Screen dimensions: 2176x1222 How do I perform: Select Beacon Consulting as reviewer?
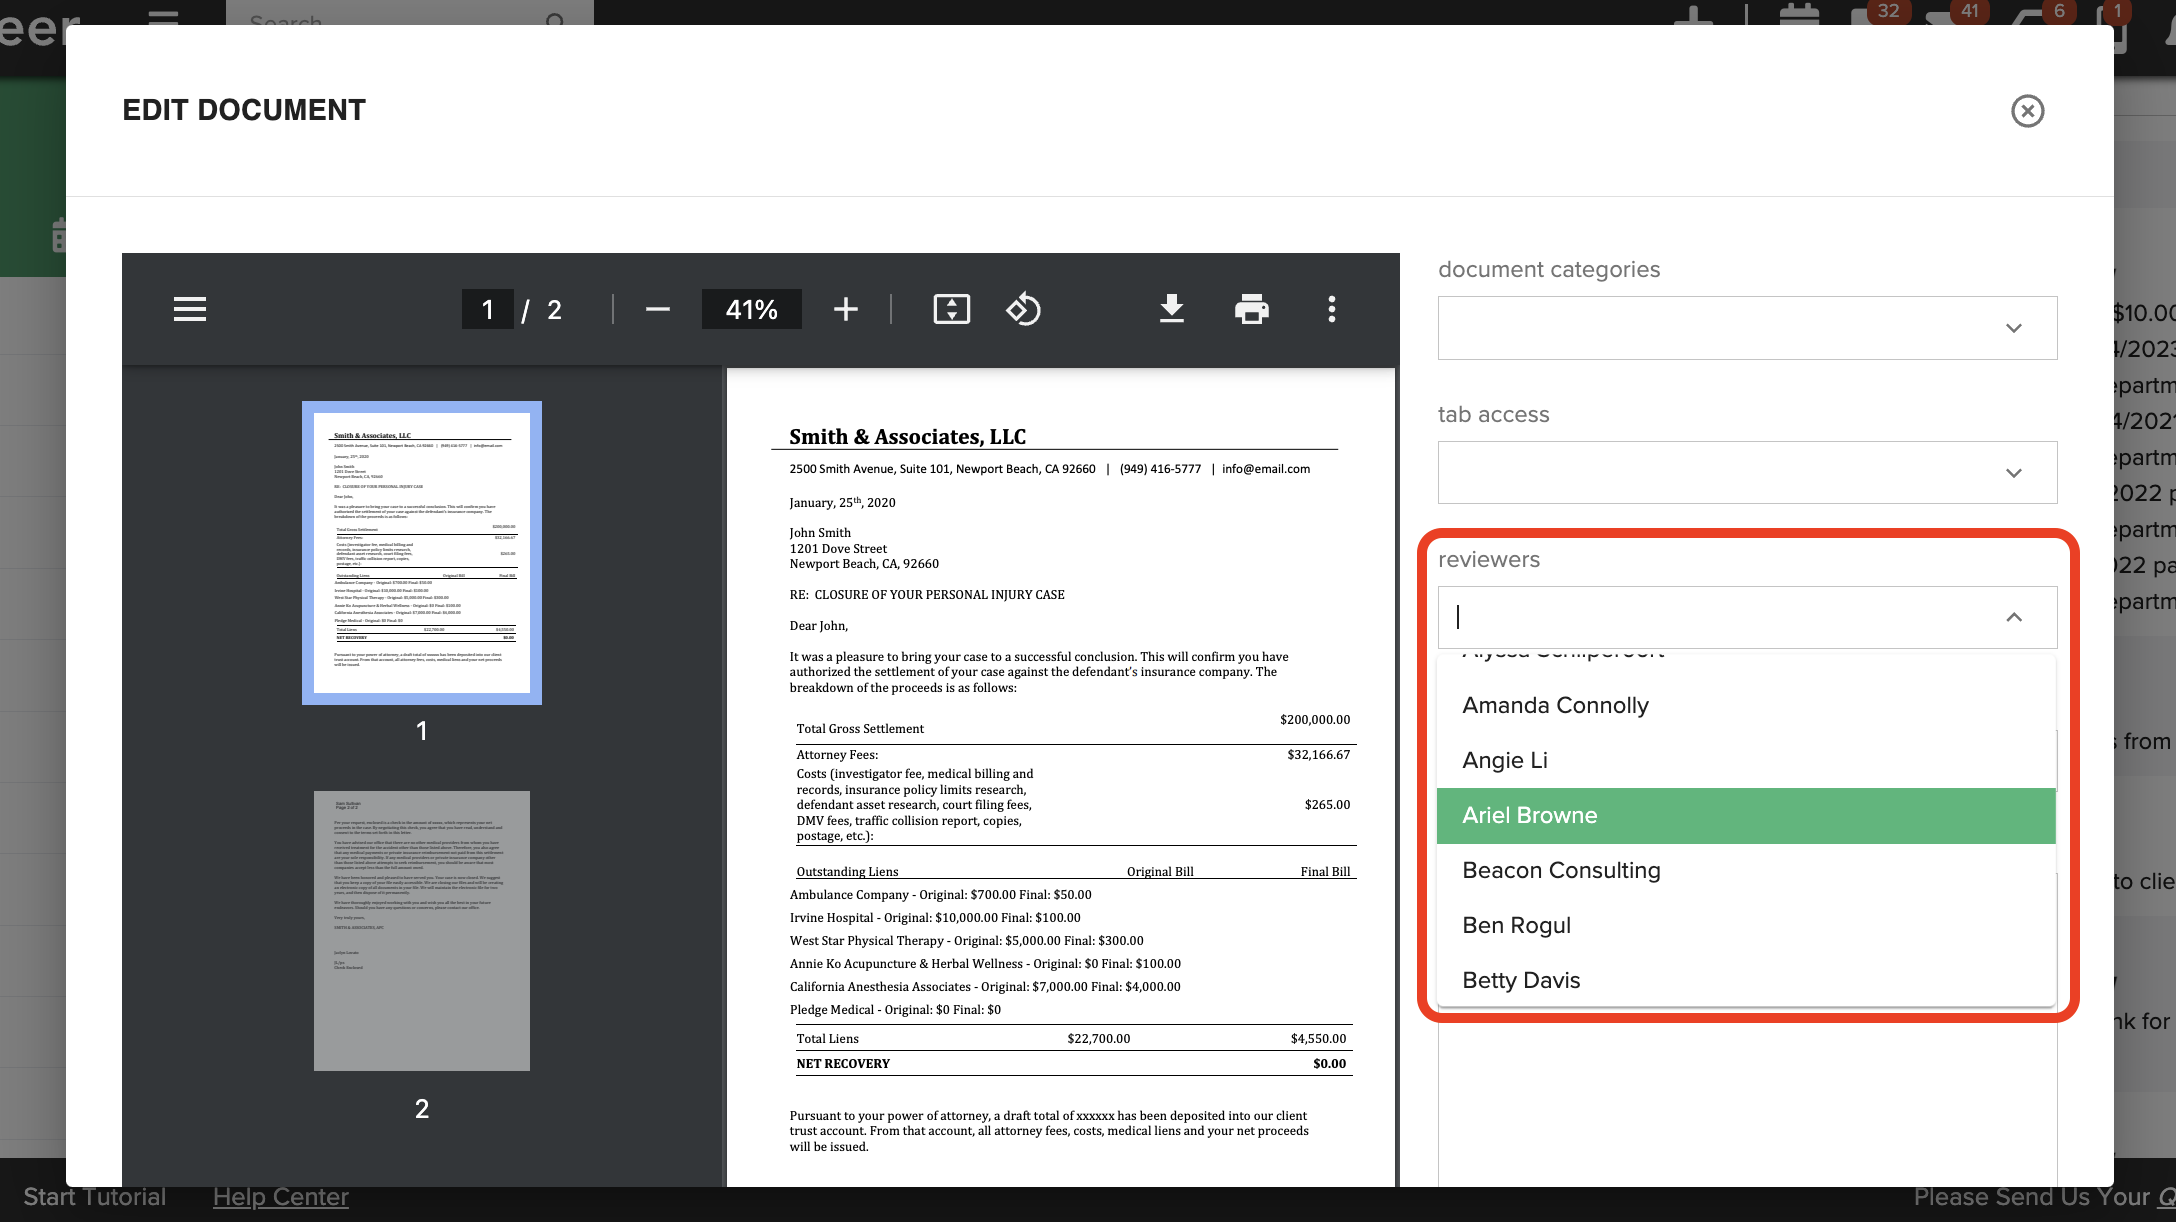[x=1746, y=870]
